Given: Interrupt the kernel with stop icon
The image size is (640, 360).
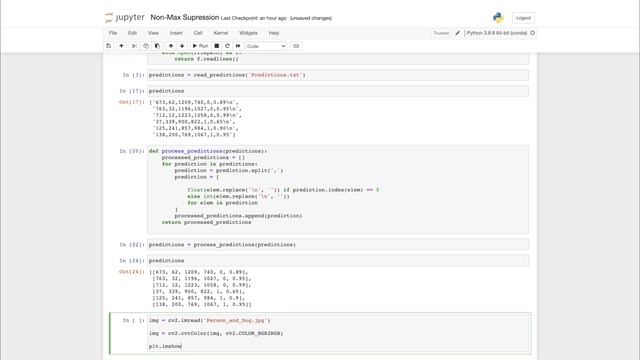Looking at the screenshot, I should 217,46.
